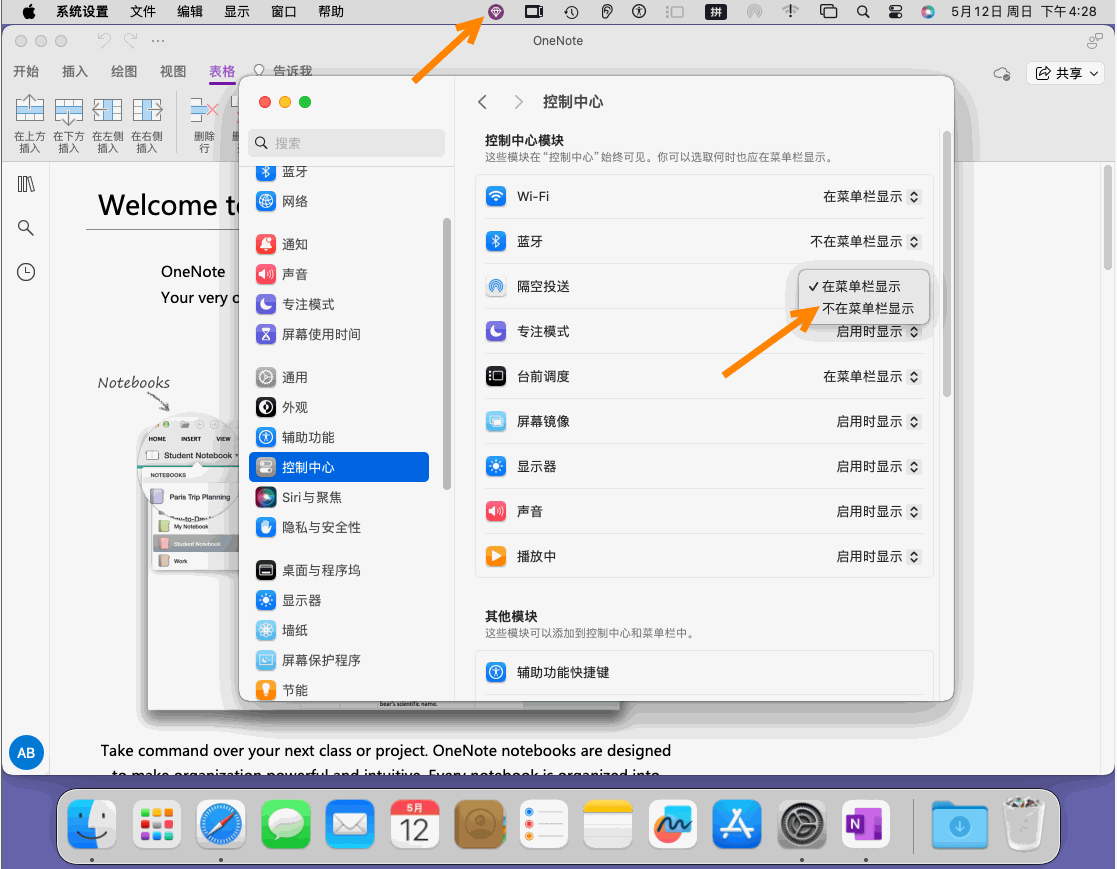Screen dimensions: 1117x869
Task: Click OneNote undo arrow in title bar
Action: (x=104, y=41)
